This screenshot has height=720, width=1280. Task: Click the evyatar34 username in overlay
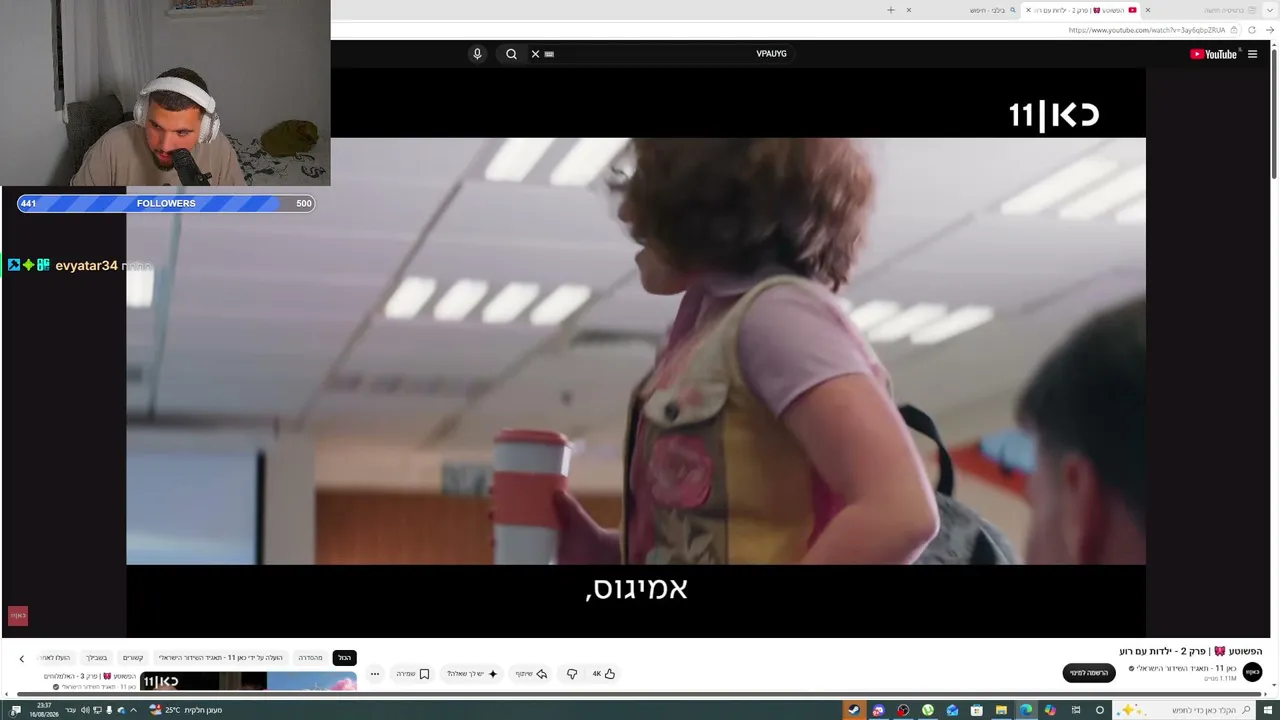(86, 266)
